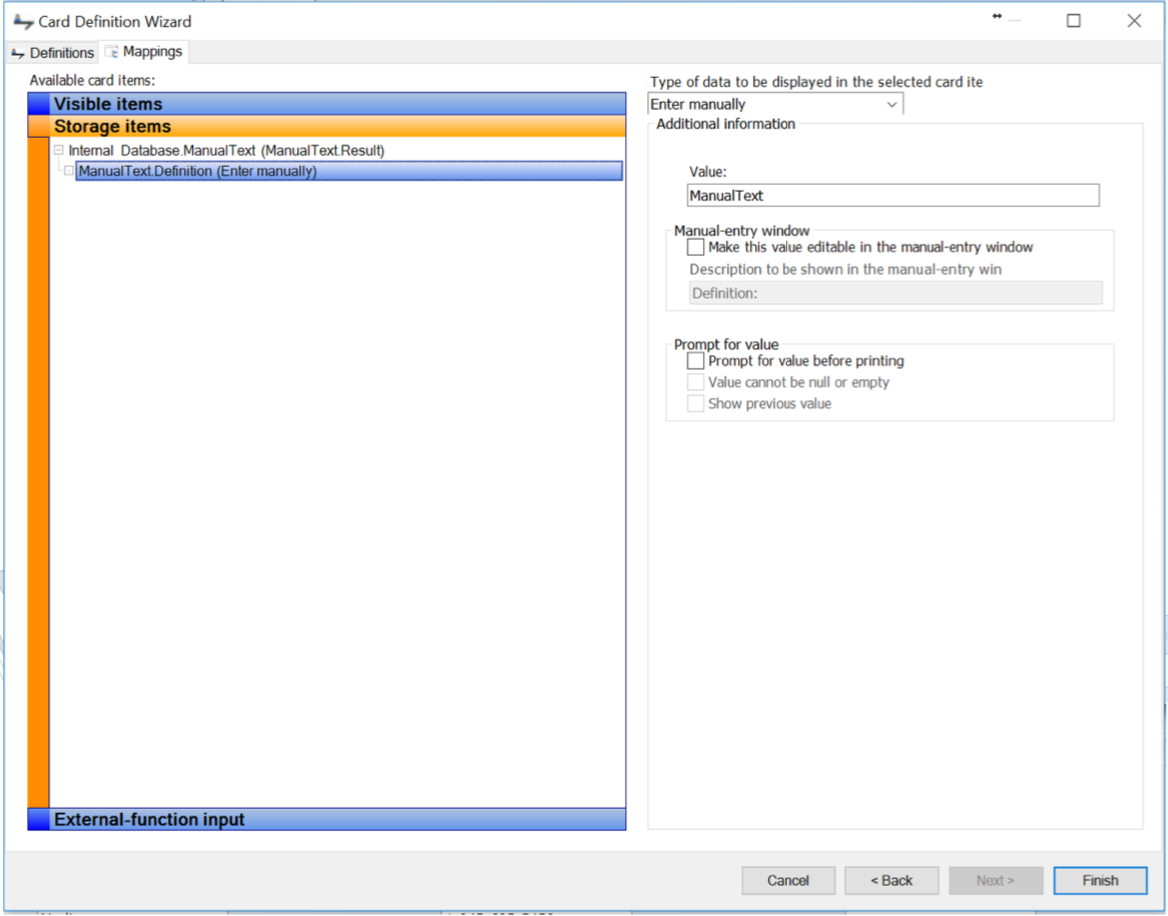This screenshot has width=1168, height=916.
Task: Click the Next > button
Action: pos(995,881)
